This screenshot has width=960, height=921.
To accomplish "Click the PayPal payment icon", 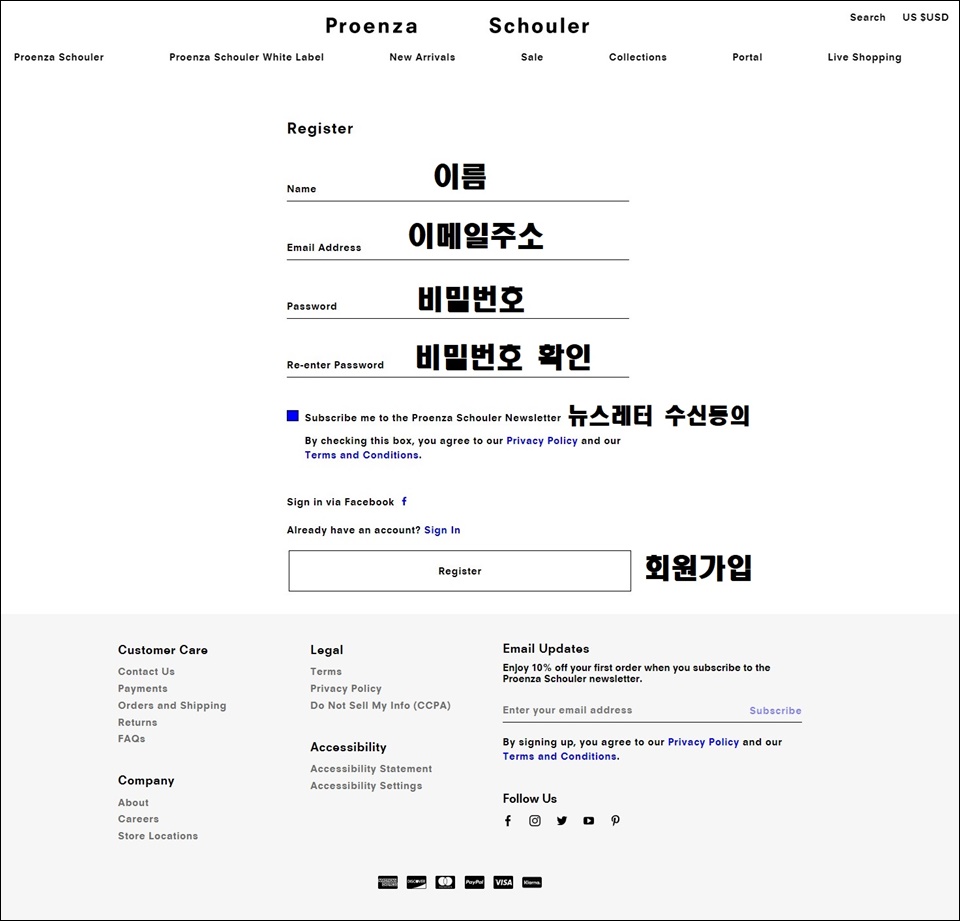I will (x=474, y=882).
